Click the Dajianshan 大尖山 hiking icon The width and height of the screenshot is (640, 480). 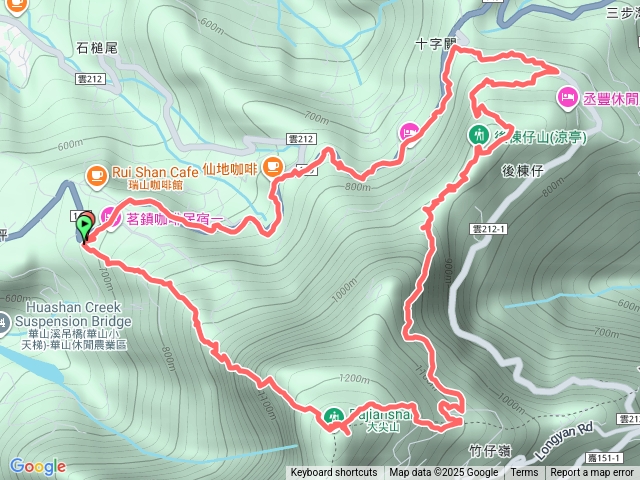[x=334, y=417]
